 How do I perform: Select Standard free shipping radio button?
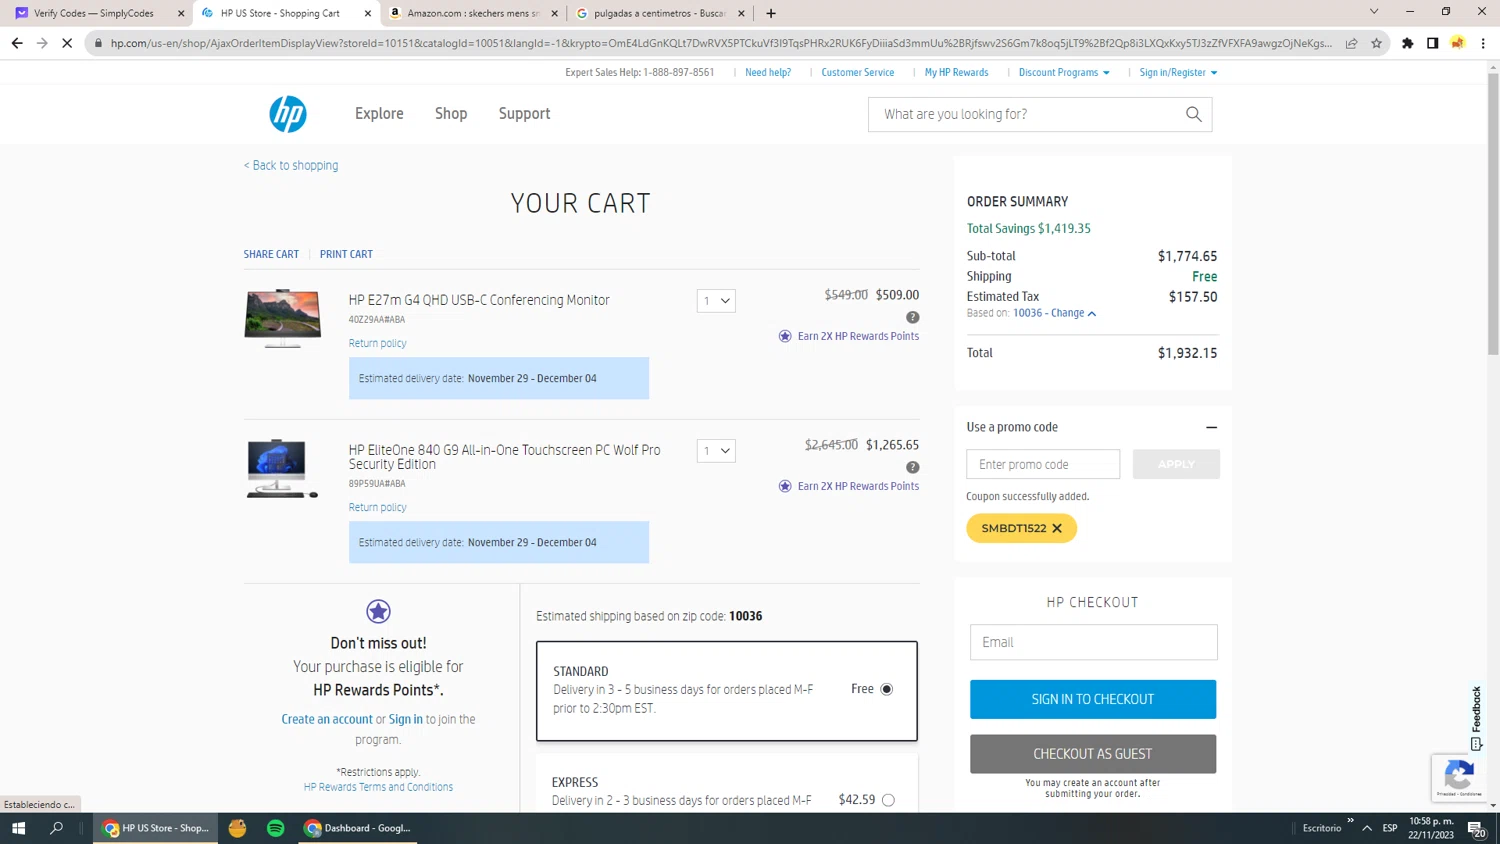(887, 689)
